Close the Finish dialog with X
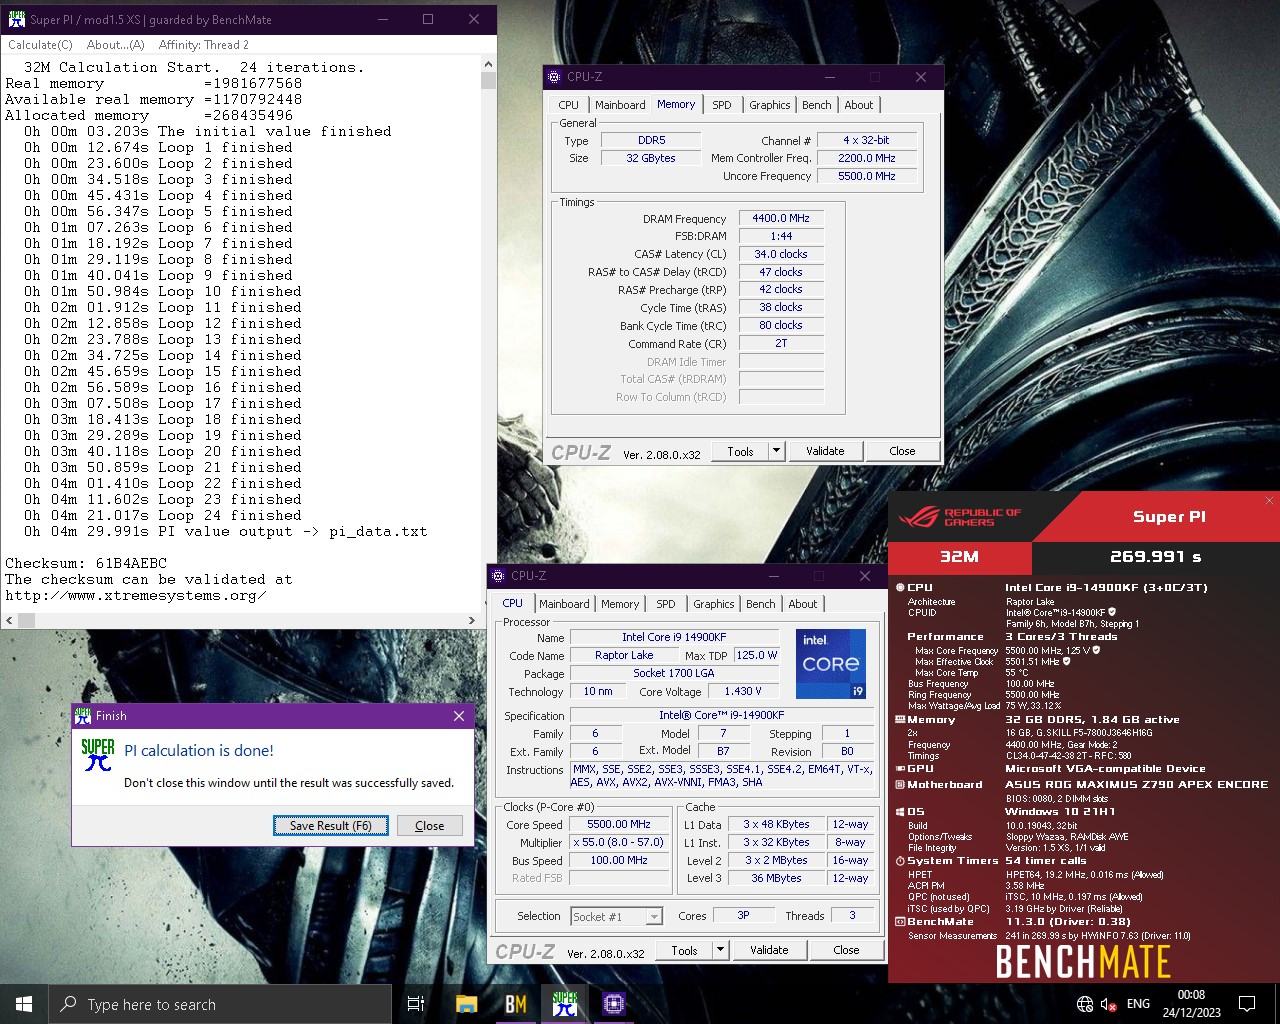Image resolution: width=1280 pixels, height=1024 pixels. click(x=459, y=716)
